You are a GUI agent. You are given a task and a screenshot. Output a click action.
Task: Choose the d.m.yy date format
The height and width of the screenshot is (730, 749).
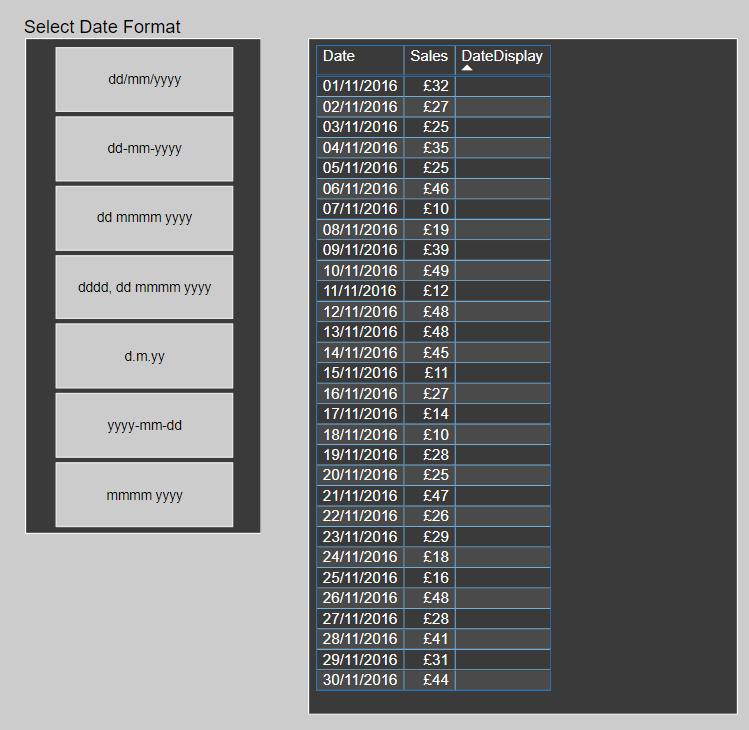pos(144,356)
